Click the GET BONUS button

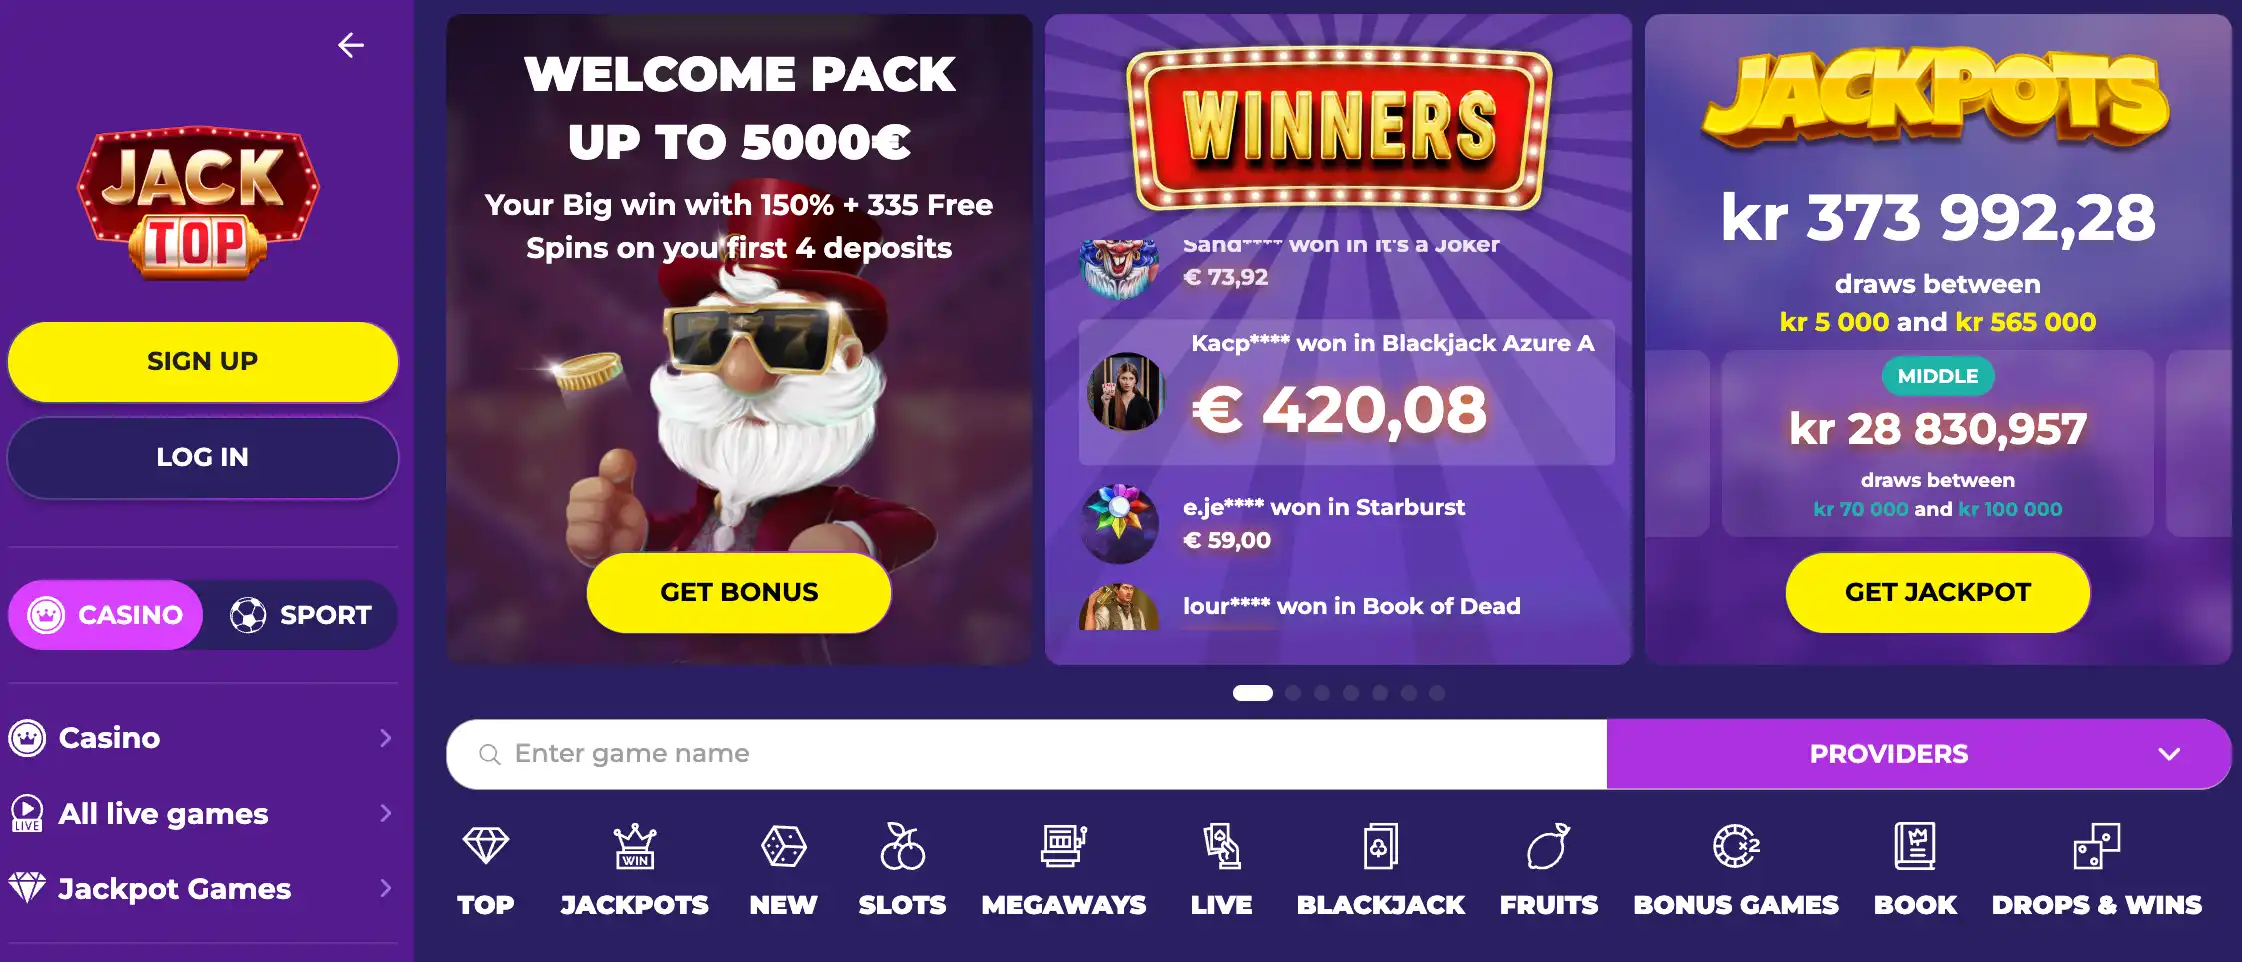tap(739, 592)
